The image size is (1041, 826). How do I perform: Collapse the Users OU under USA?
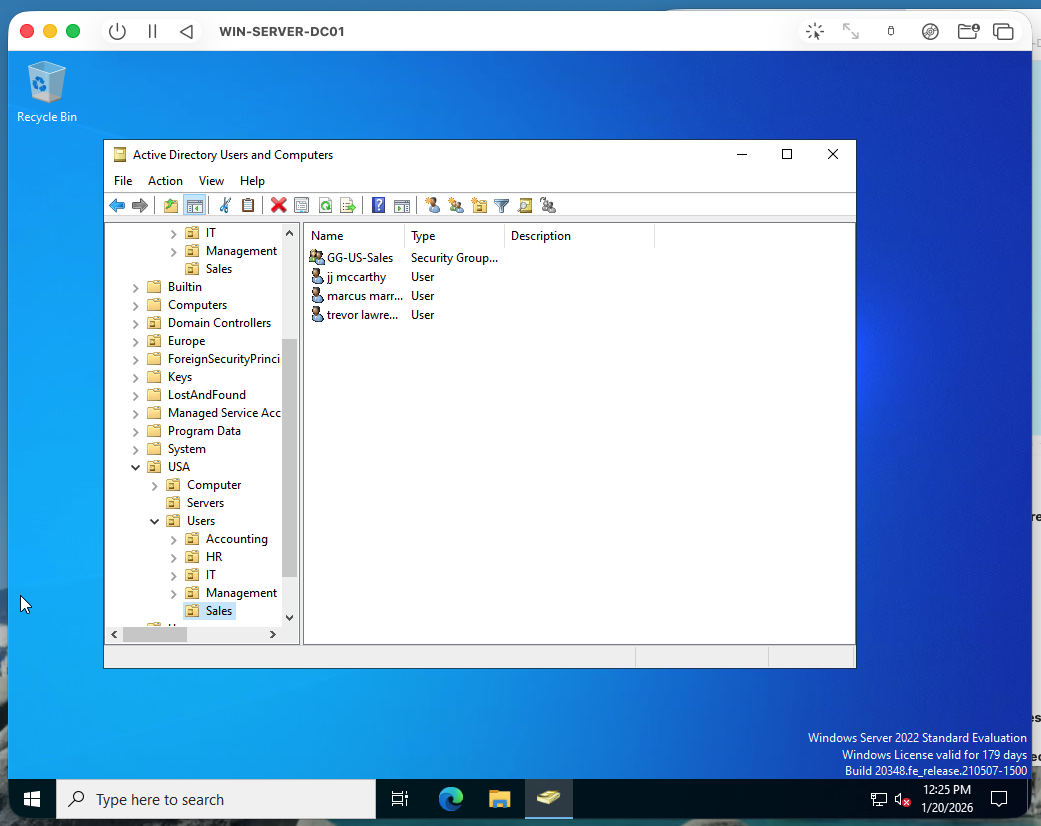pyautogui.click(x=155, y=521)
